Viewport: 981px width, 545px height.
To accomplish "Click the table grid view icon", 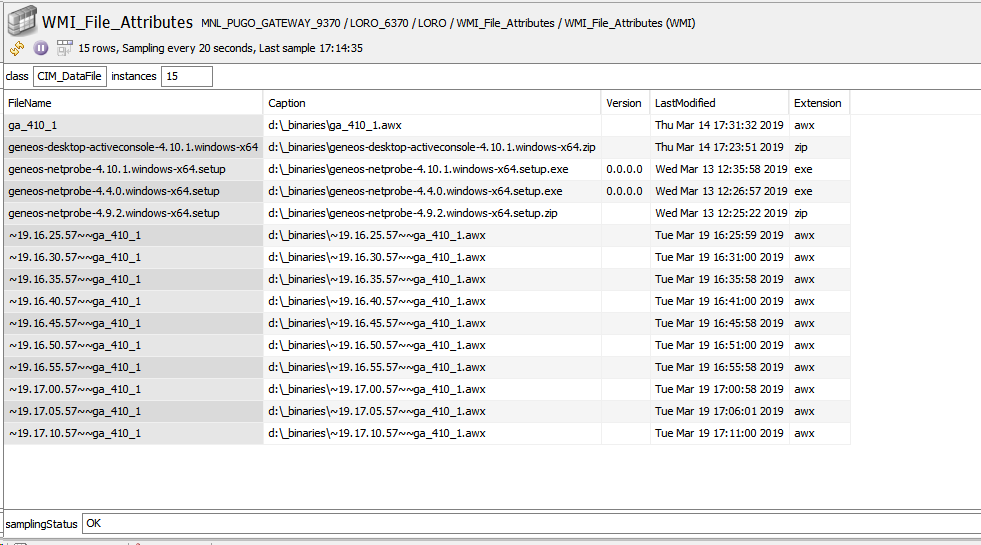I will pos(64,48).
